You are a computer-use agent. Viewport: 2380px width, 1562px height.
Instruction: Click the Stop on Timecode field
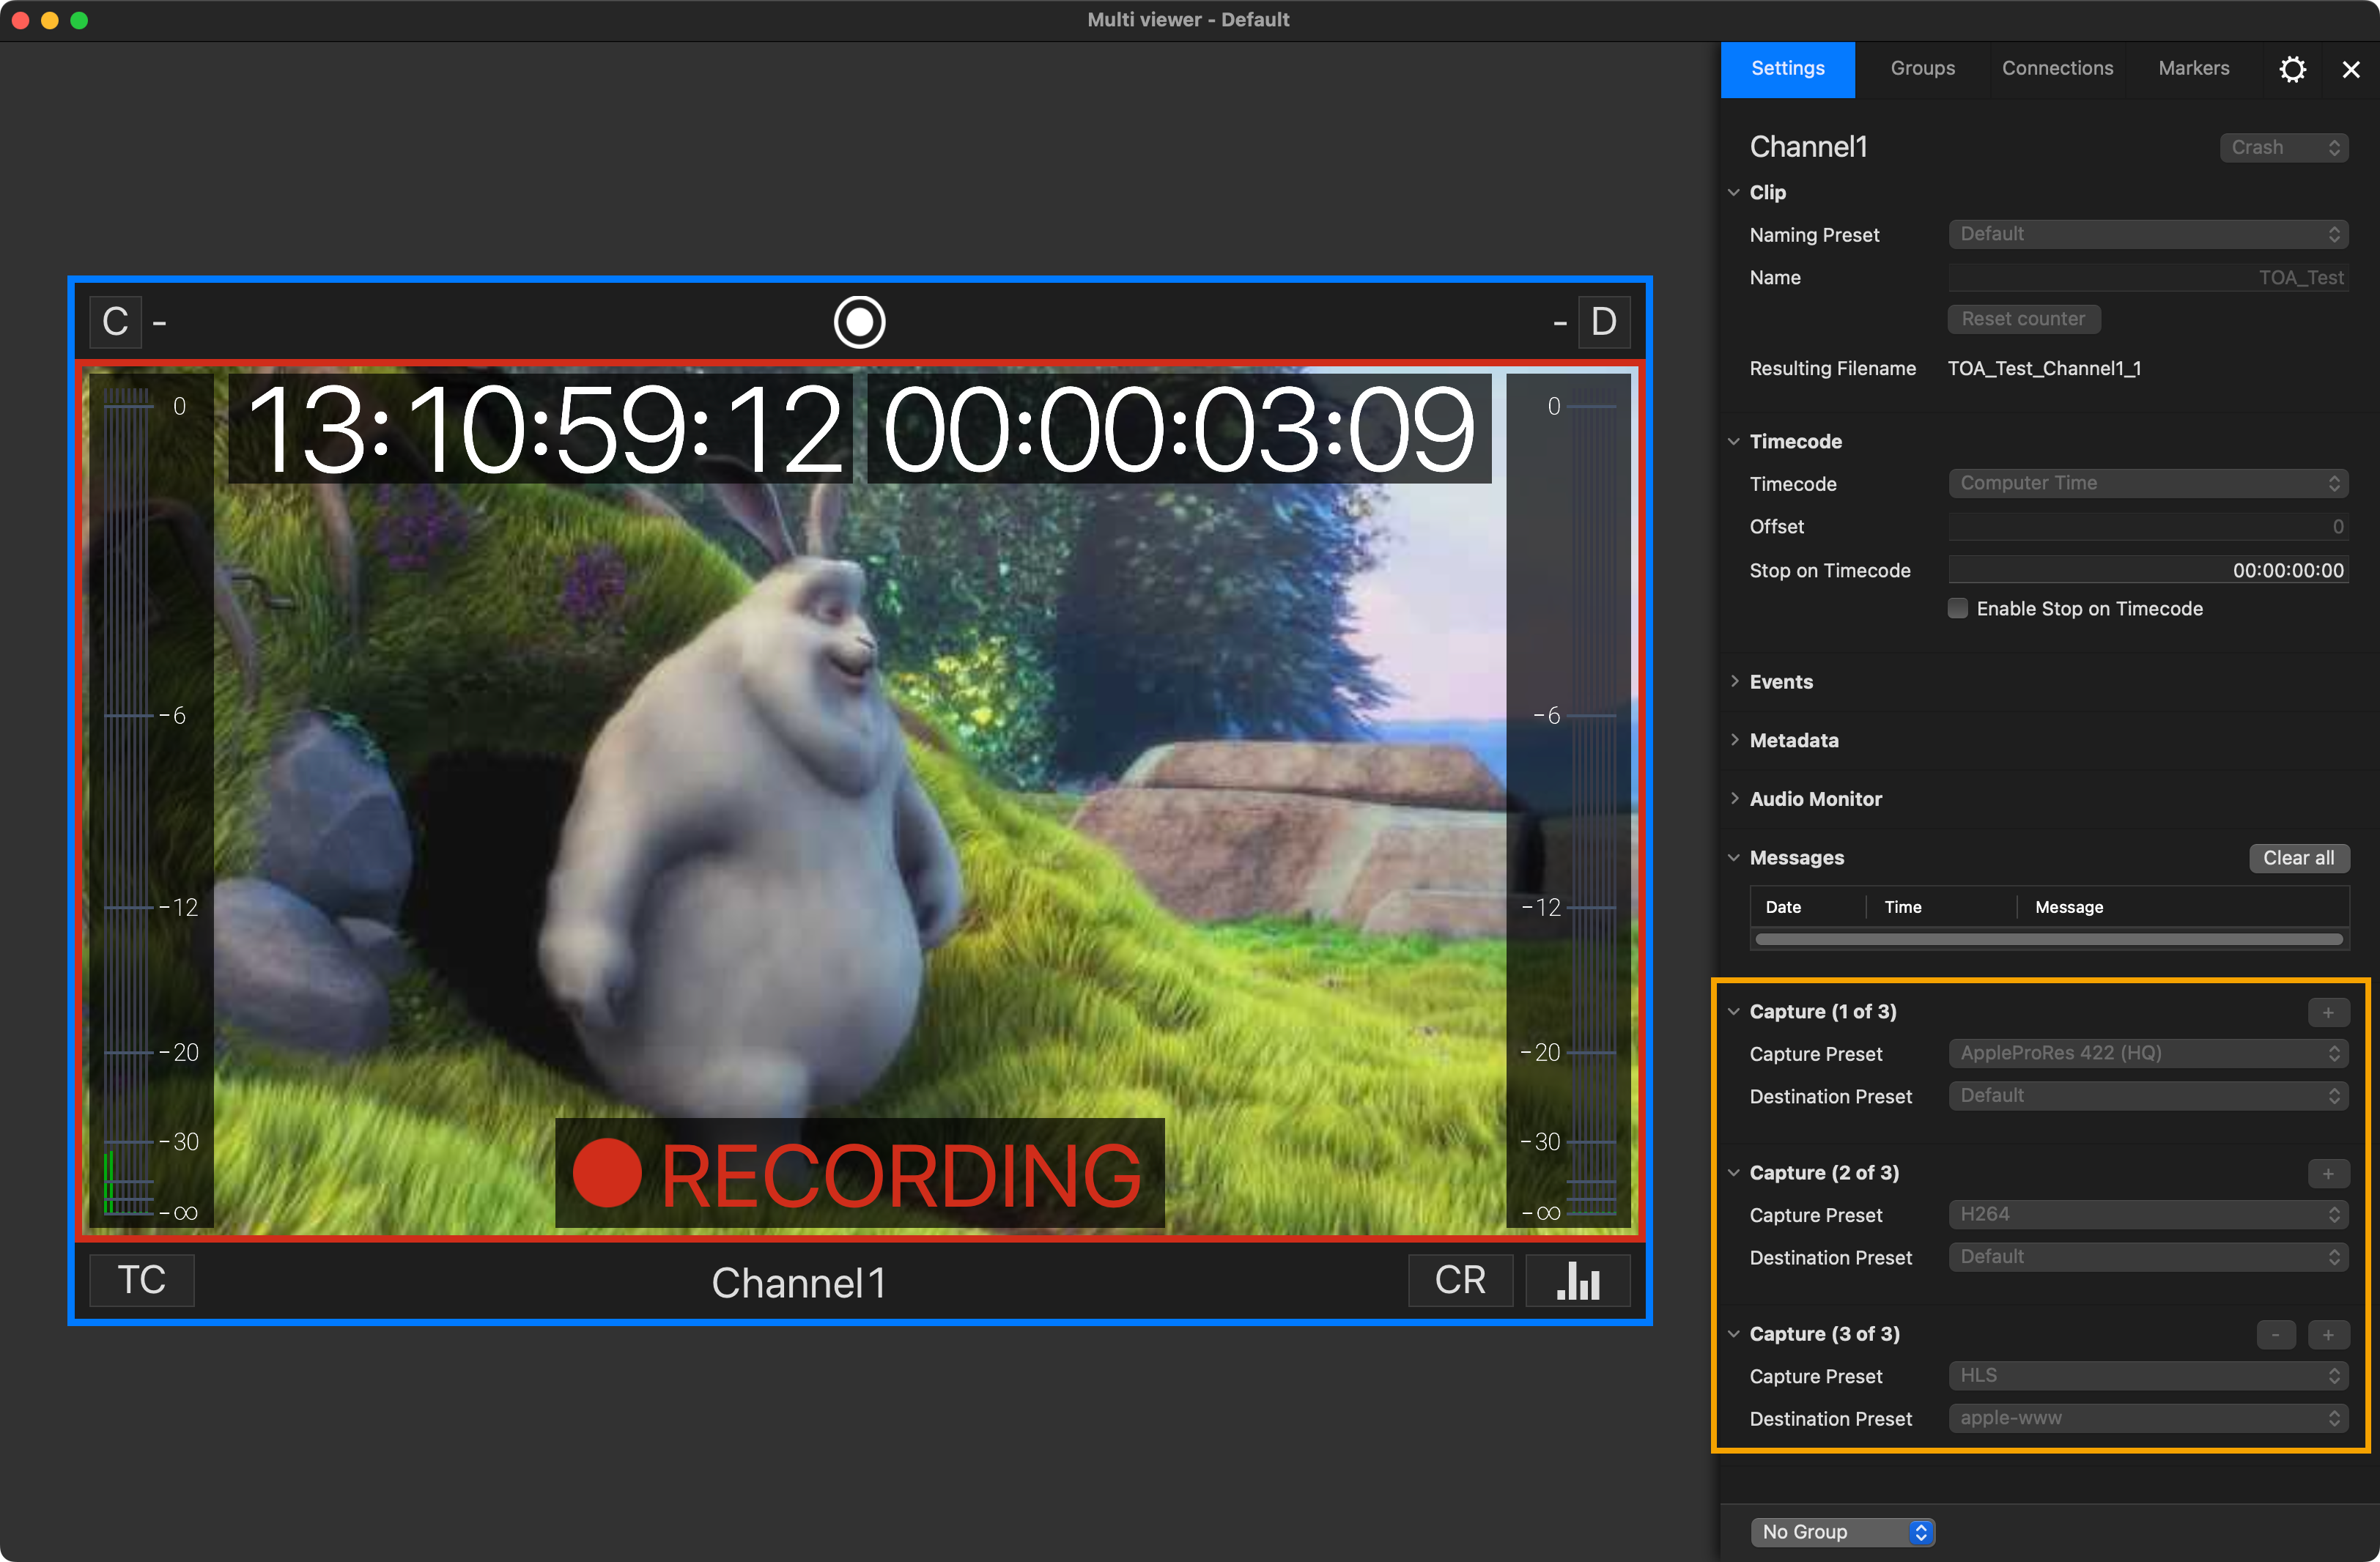[x=2148, y=570]
